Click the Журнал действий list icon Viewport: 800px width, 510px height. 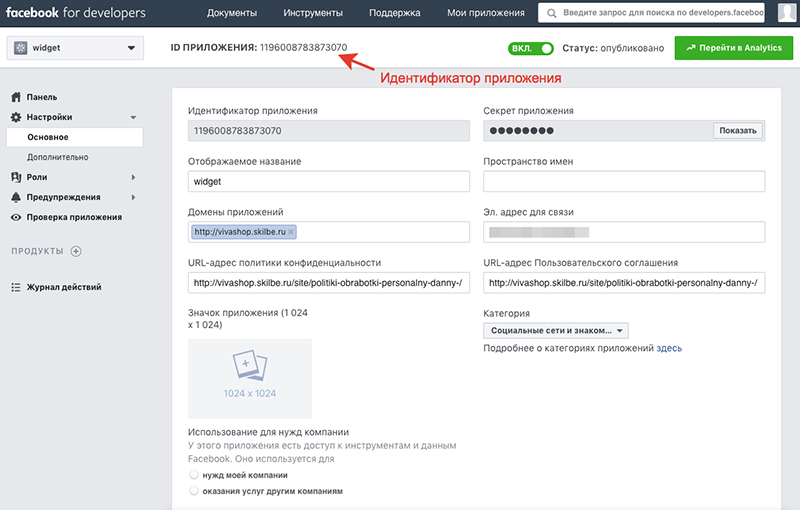tap(16, 287)
